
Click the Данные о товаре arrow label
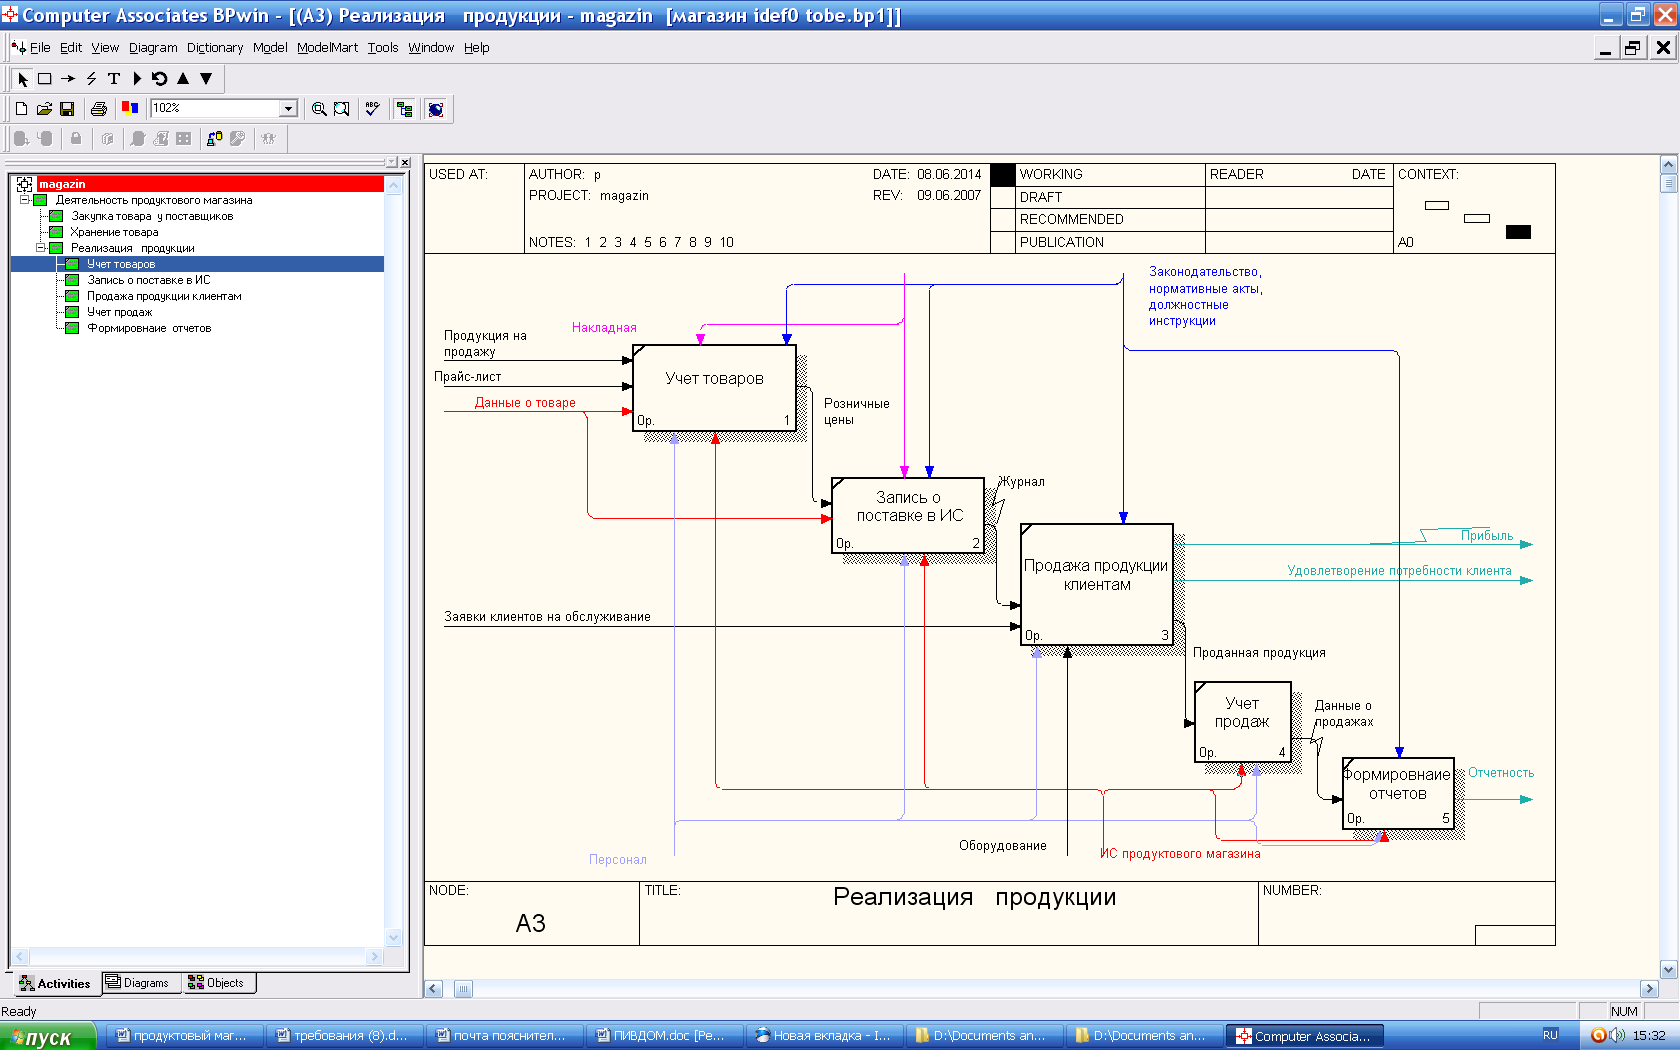pyautogui.click(x=525, y=403)
